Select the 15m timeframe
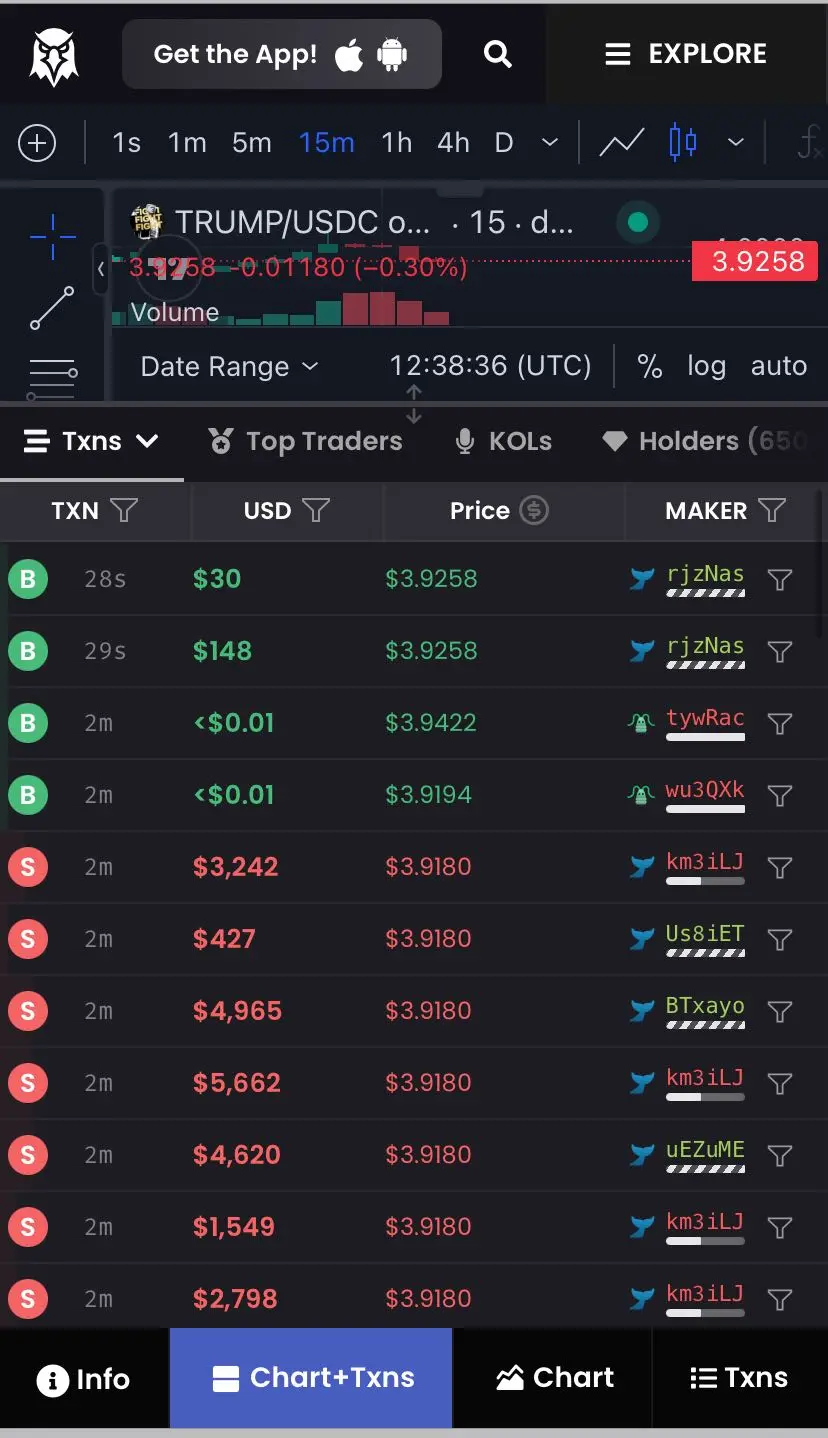 (x=327, y=143)
